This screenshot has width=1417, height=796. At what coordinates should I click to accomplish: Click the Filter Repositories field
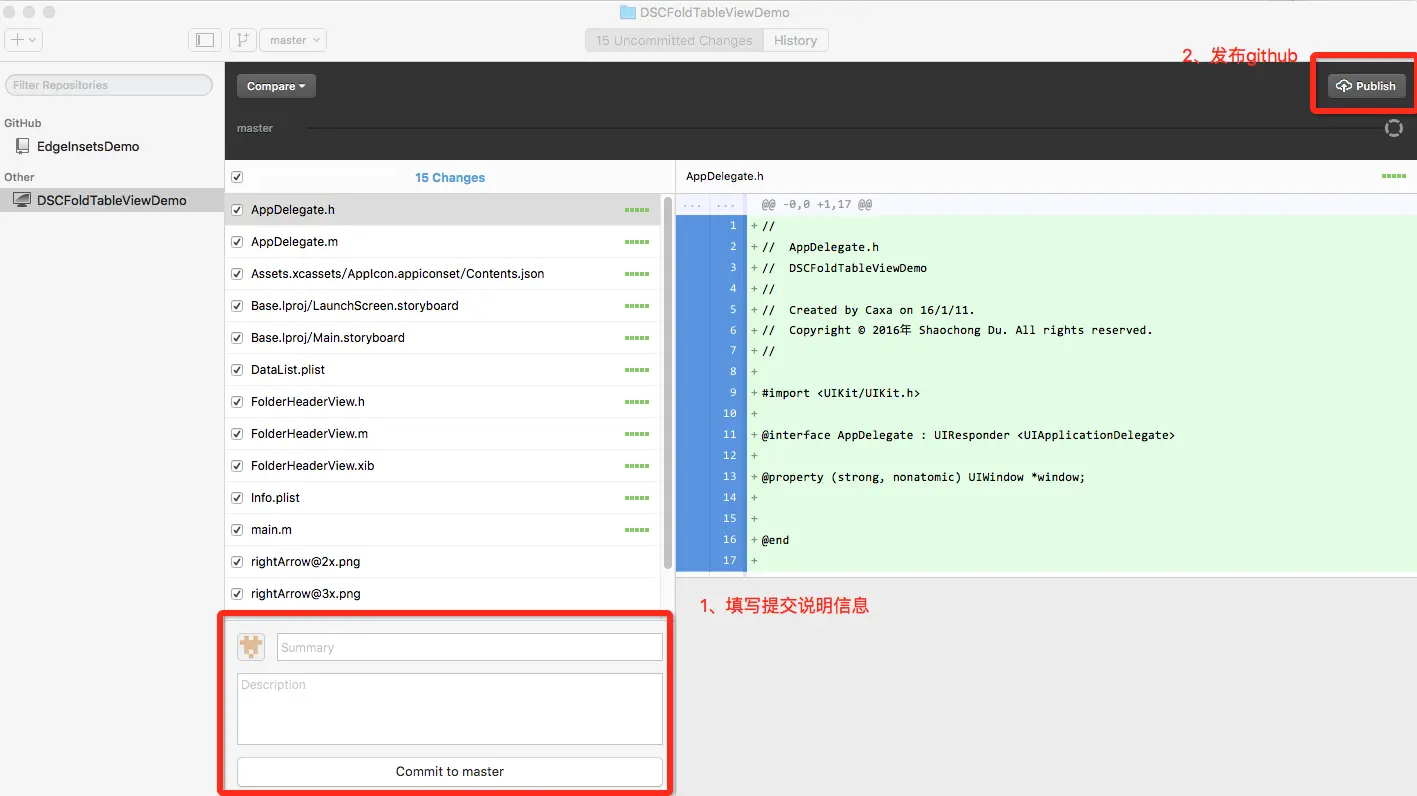pos(109,85)
